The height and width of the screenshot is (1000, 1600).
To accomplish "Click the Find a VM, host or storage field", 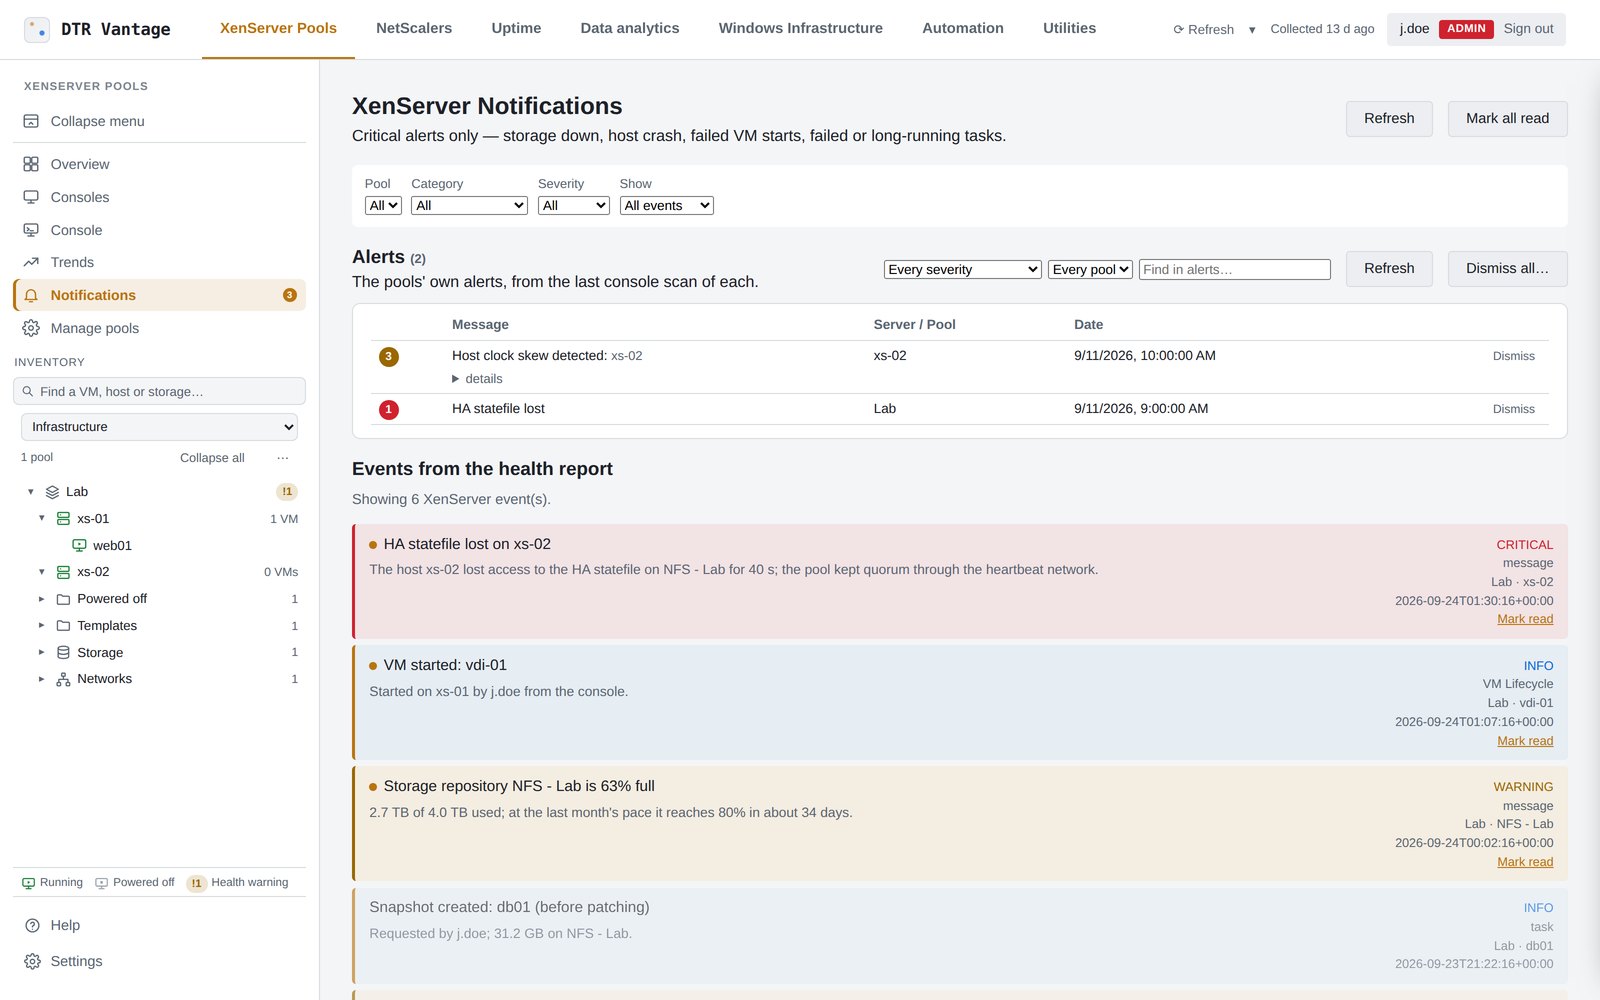I will [159, 391].
